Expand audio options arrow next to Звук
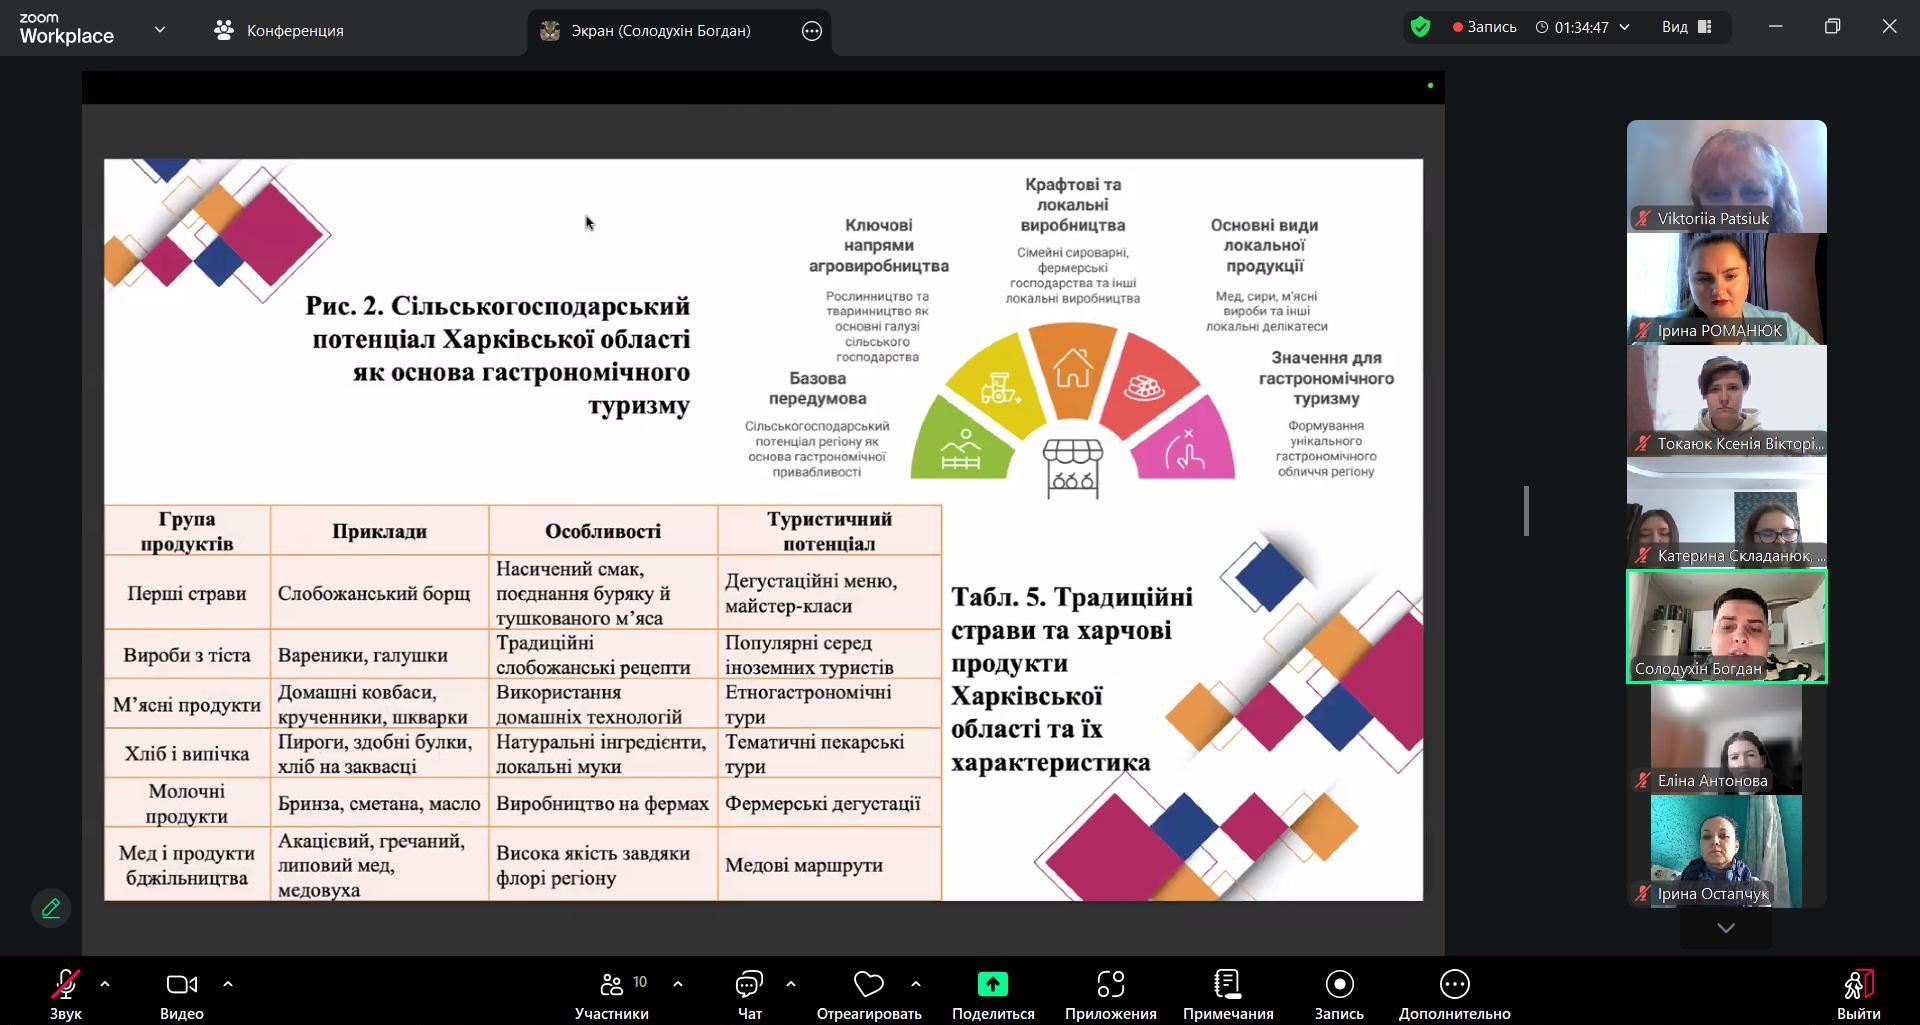The height and width of the screenshot is (1025, 1920). click(105, 984)
